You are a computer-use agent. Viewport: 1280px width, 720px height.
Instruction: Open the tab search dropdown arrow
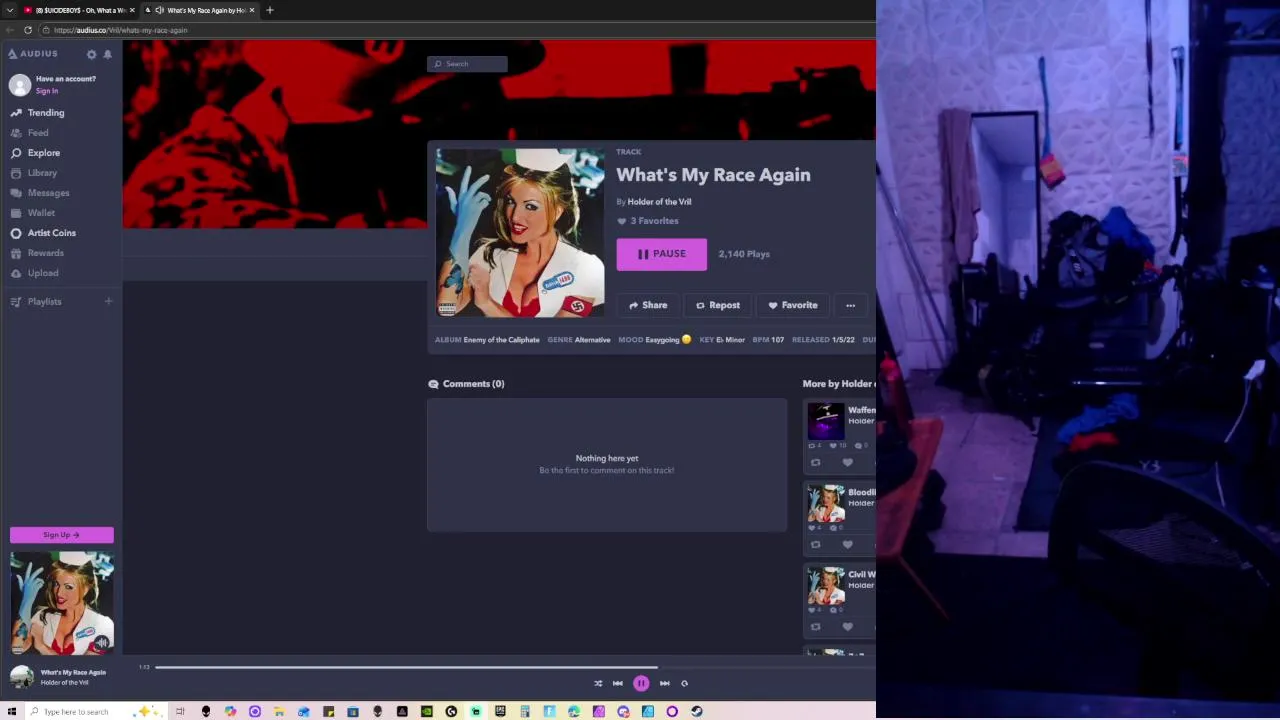(9, 10)
